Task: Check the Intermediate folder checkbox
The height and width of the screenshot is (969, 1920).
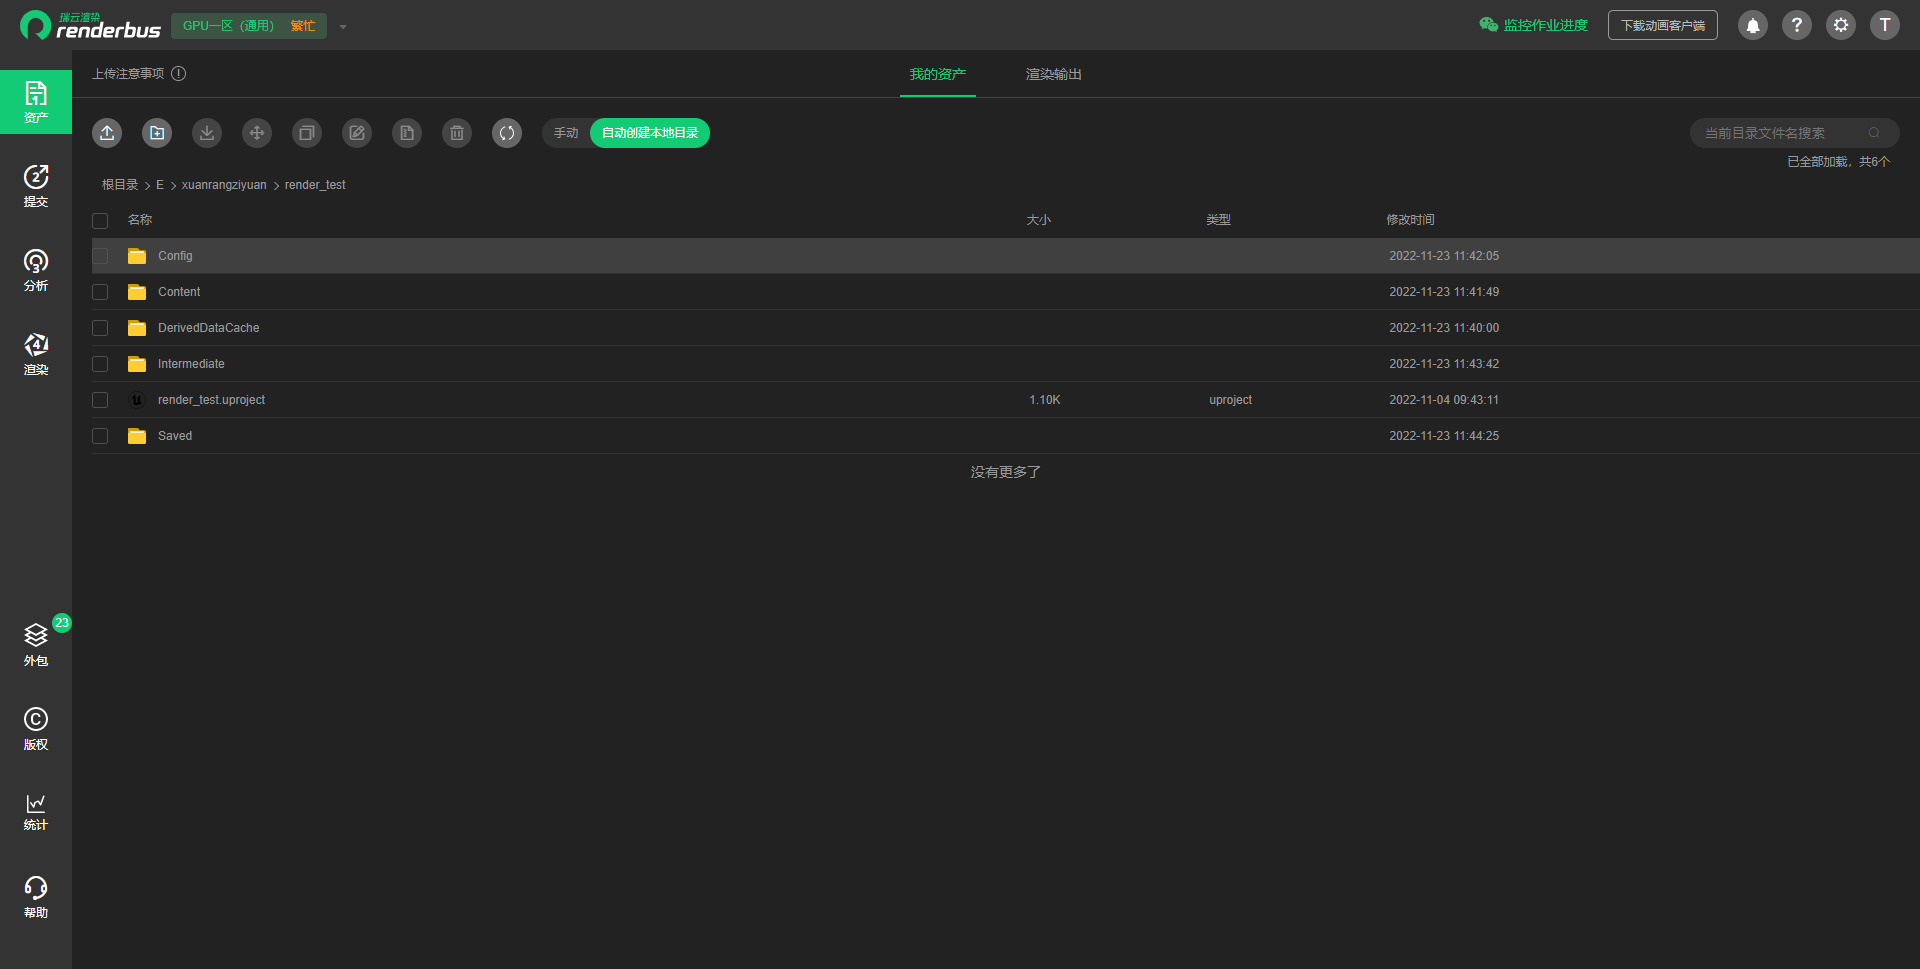Action: 100,364
